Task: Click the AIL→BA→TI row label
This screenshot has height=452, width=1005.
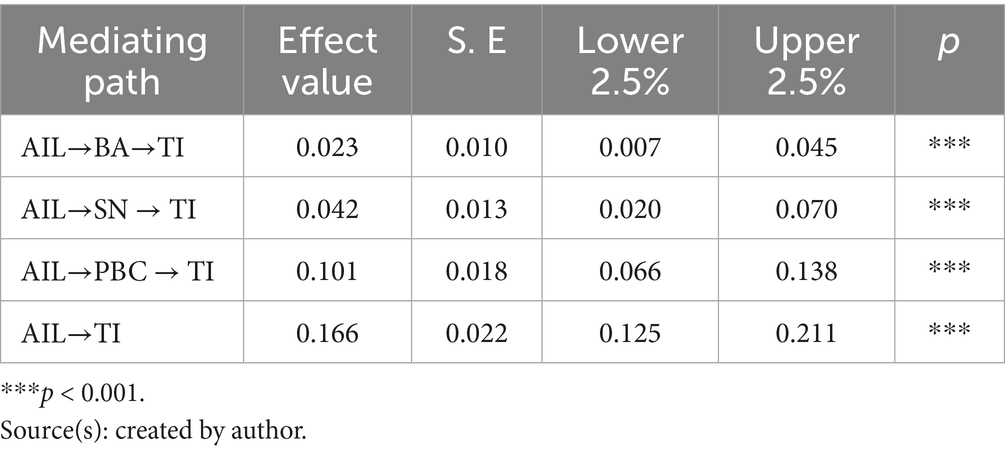Action: click(x=106, y=147)
